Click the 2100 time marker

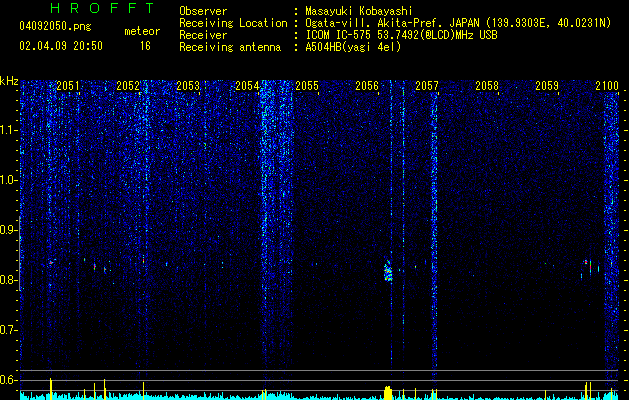pyautogui.click(x=607, y=86)
